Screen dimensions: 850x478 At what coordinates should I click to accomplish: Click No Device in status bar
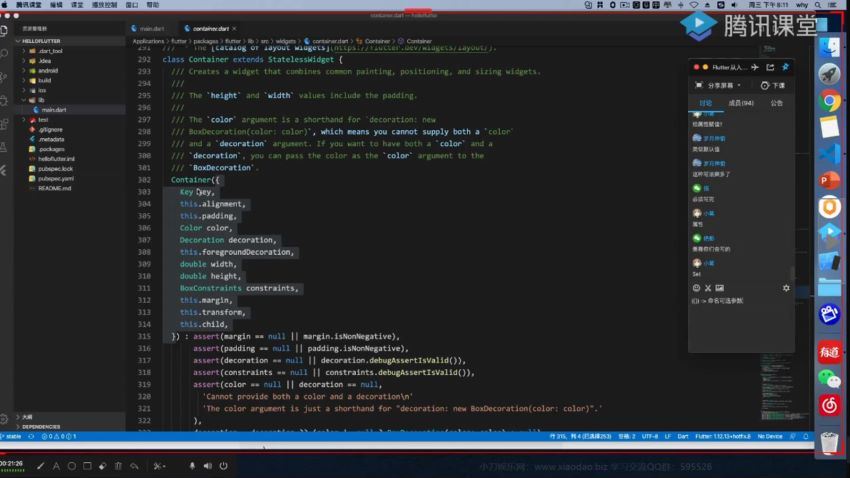769,436
